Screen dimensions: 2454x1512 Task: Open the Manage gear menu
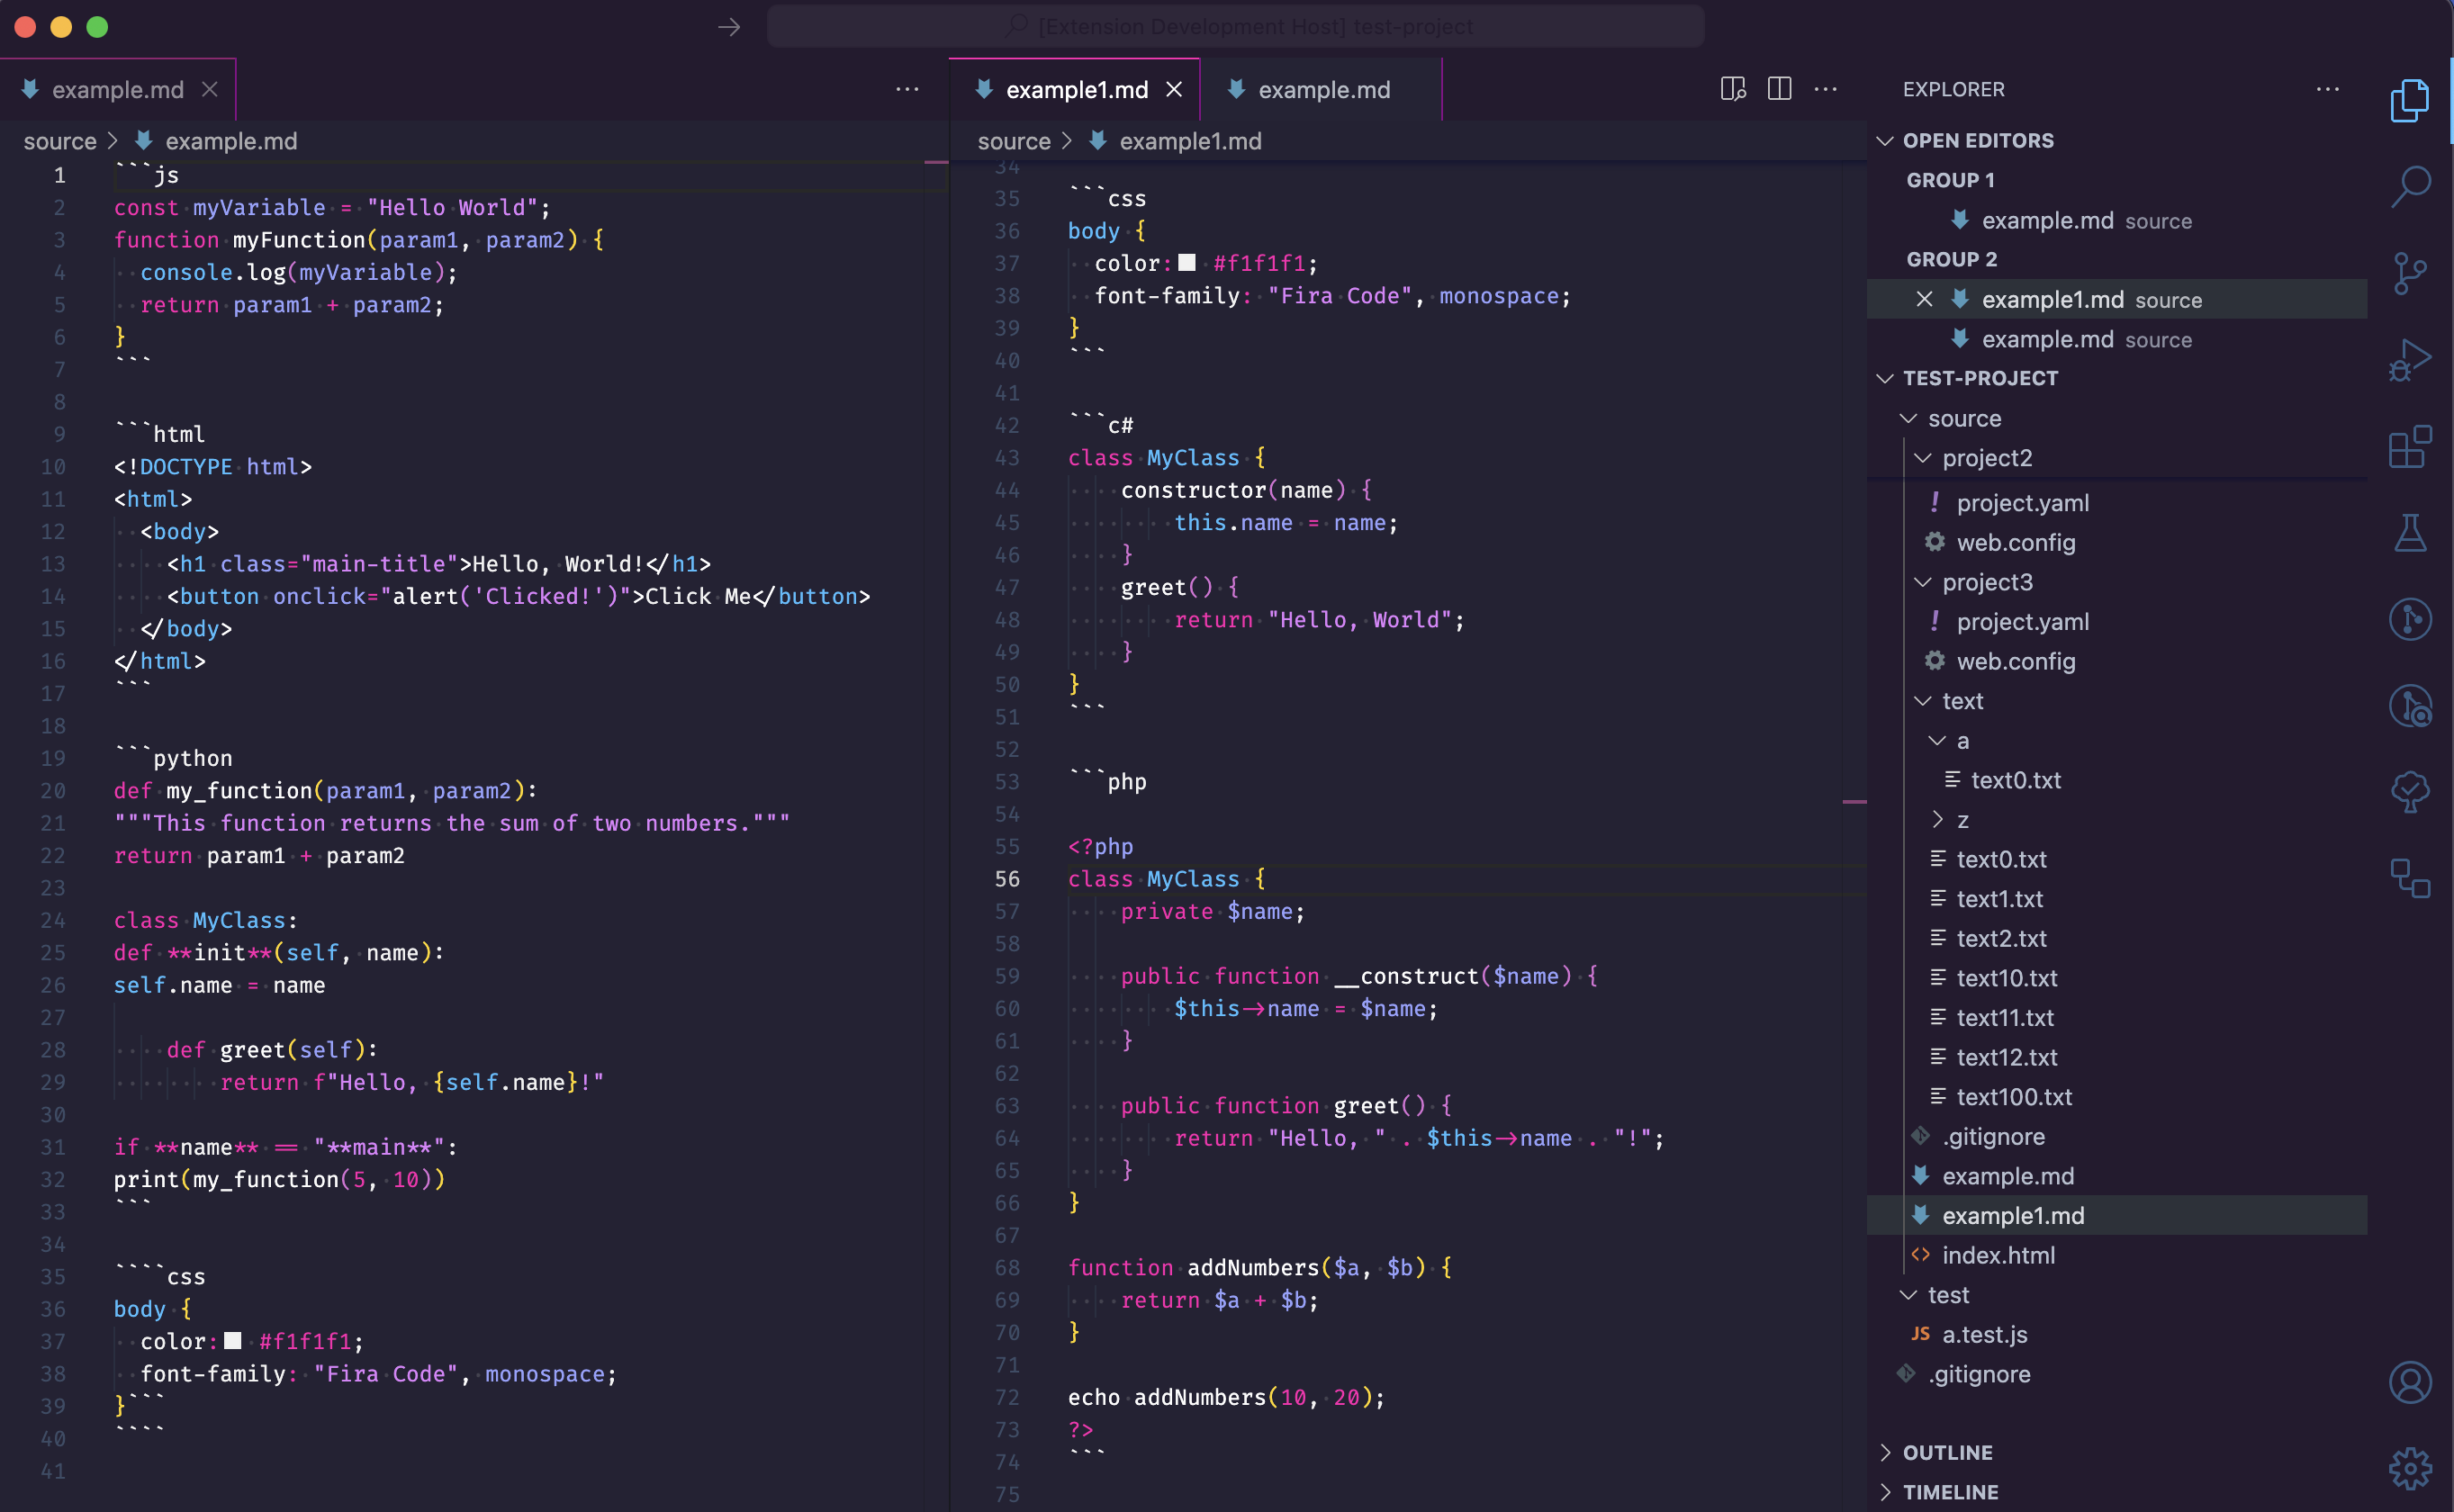point(2410,1469)
